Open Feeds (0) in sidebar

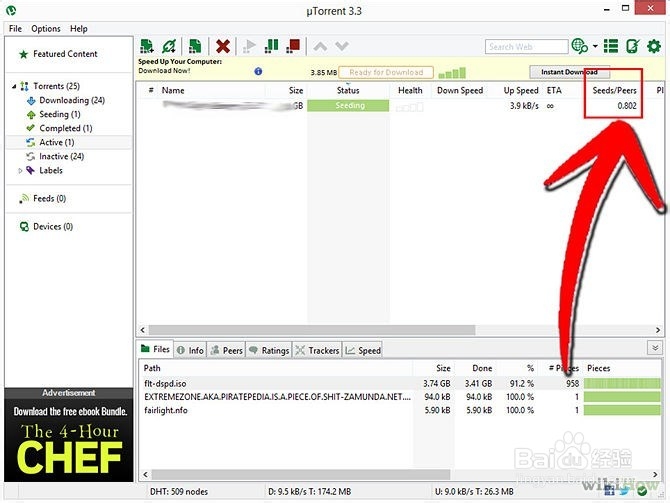50,199
